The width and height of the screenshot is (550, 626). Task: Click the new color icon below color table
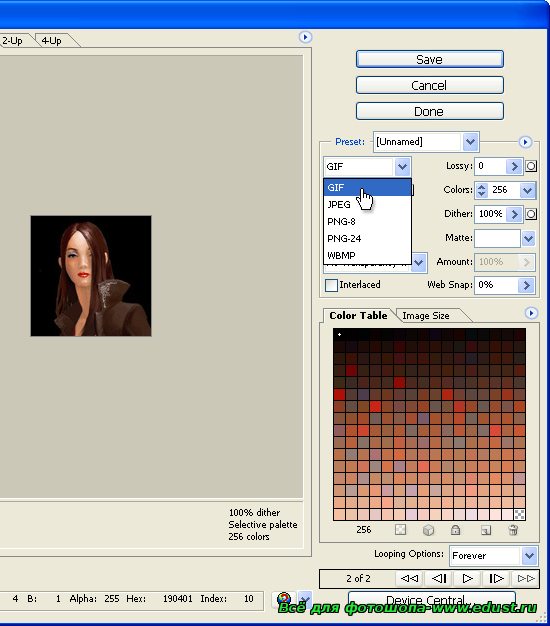485,530
